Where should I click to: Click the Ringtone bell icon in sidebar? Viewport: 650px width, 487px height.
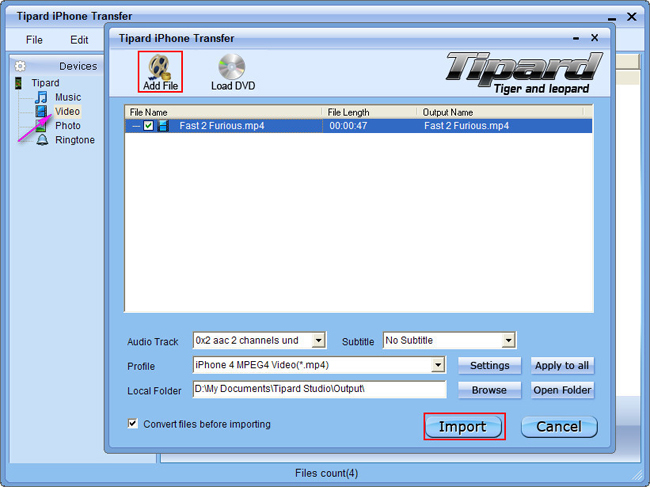click(42, 140)
